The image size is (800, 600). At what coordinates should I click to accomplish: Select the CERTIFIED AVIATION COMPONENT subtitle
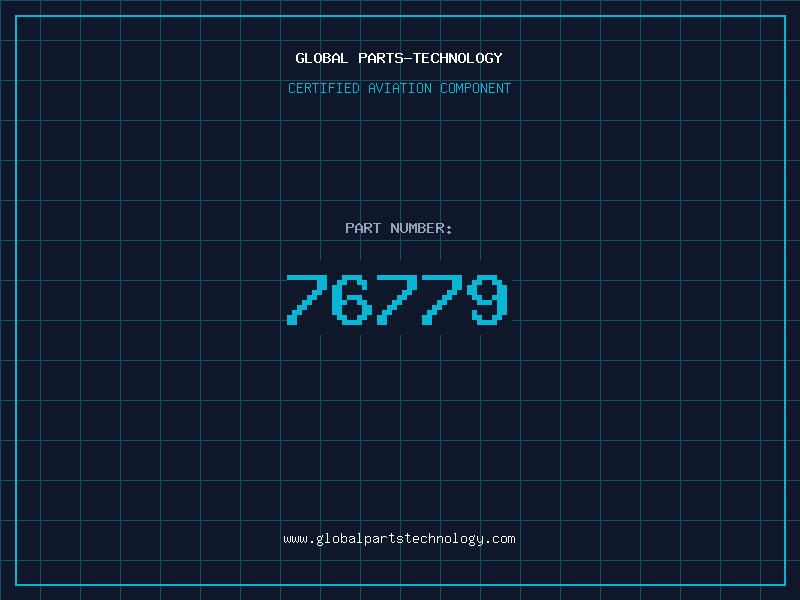(399, 88)
